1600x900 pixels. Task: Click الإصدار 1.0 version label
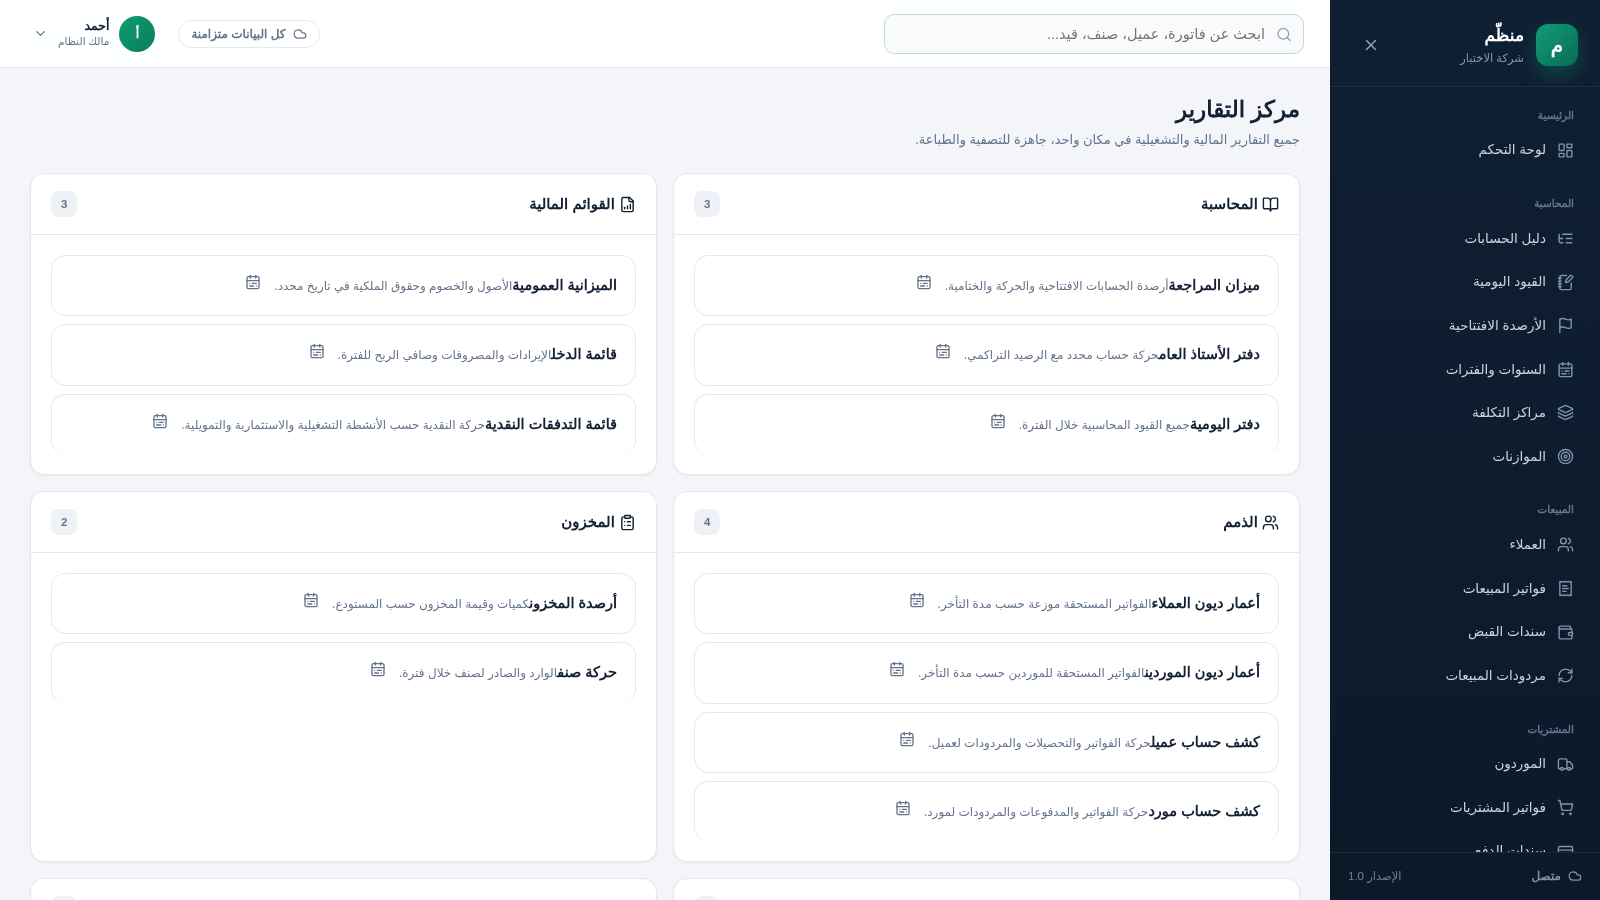(1375, 876)
